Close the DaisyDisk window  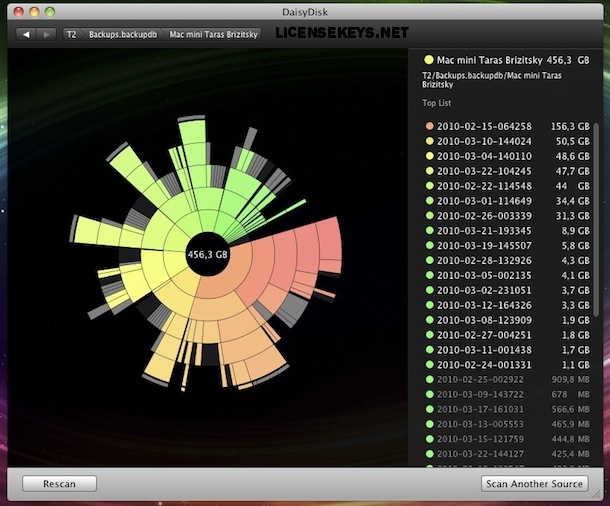click(x=18, y=12)
